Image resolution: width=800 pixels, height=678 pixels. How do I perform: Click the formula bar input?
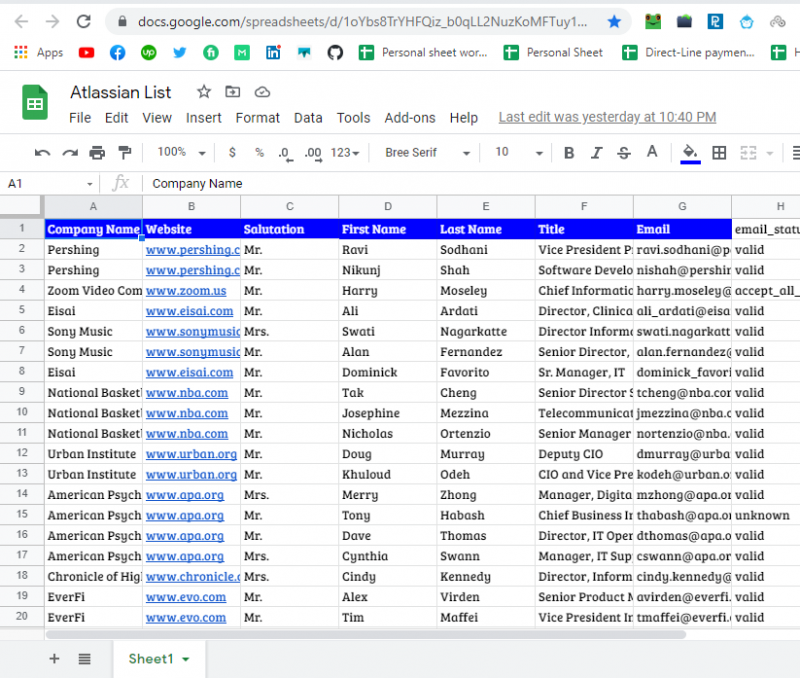pyautogui.click(x=469, y=184)
